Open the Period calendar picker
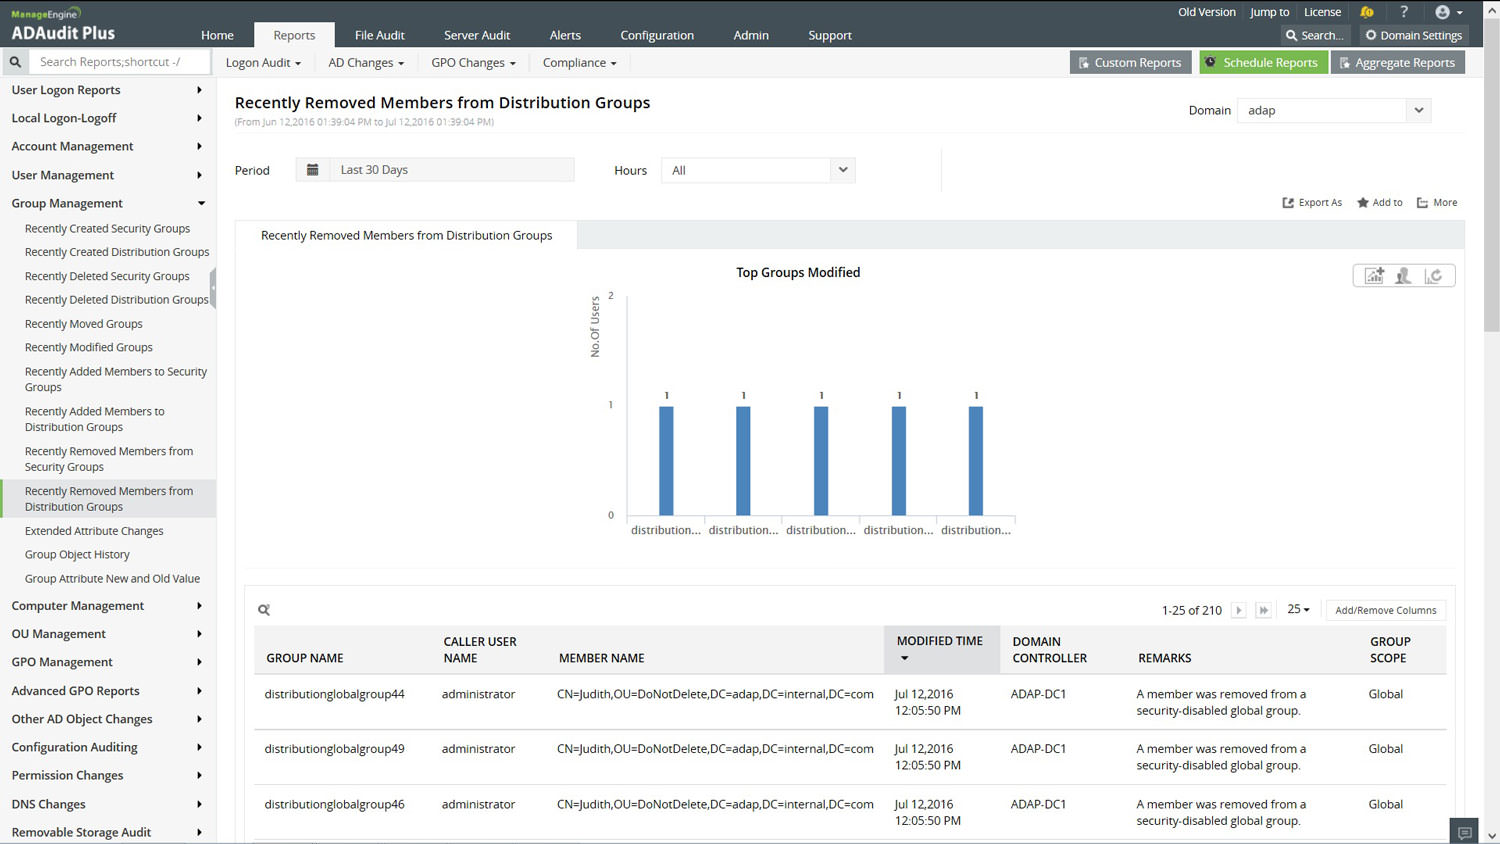This screenshot has width=1500, height=844. (313, 170)
